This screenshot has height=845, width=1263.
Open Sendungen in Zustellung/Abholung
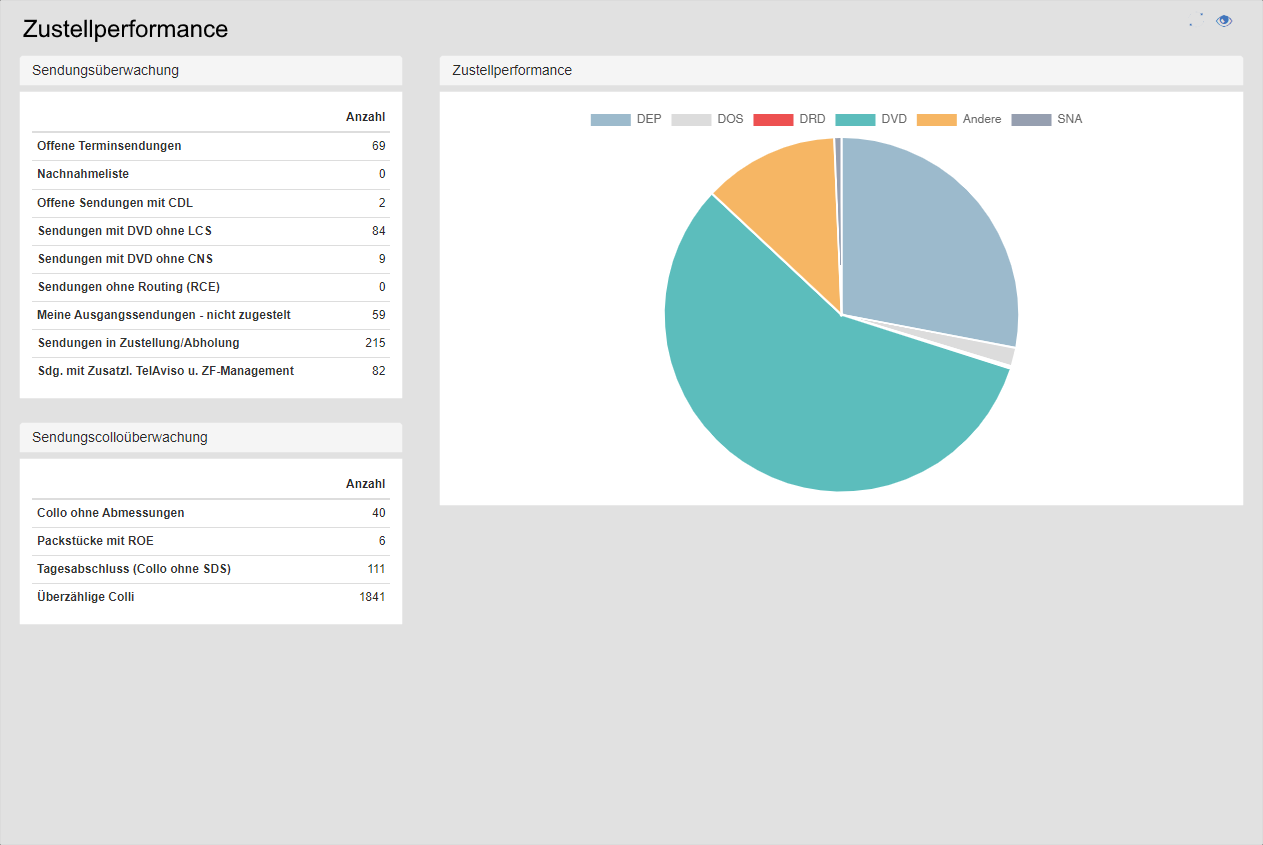[x=138, y=343]
